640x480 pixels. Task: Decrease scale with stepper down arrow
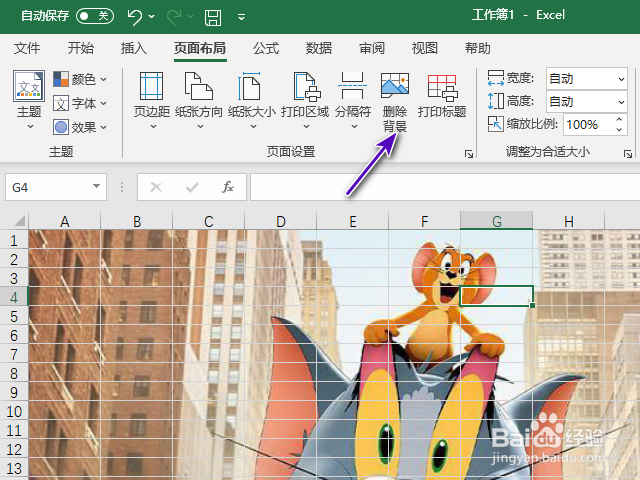click(619, 130)
